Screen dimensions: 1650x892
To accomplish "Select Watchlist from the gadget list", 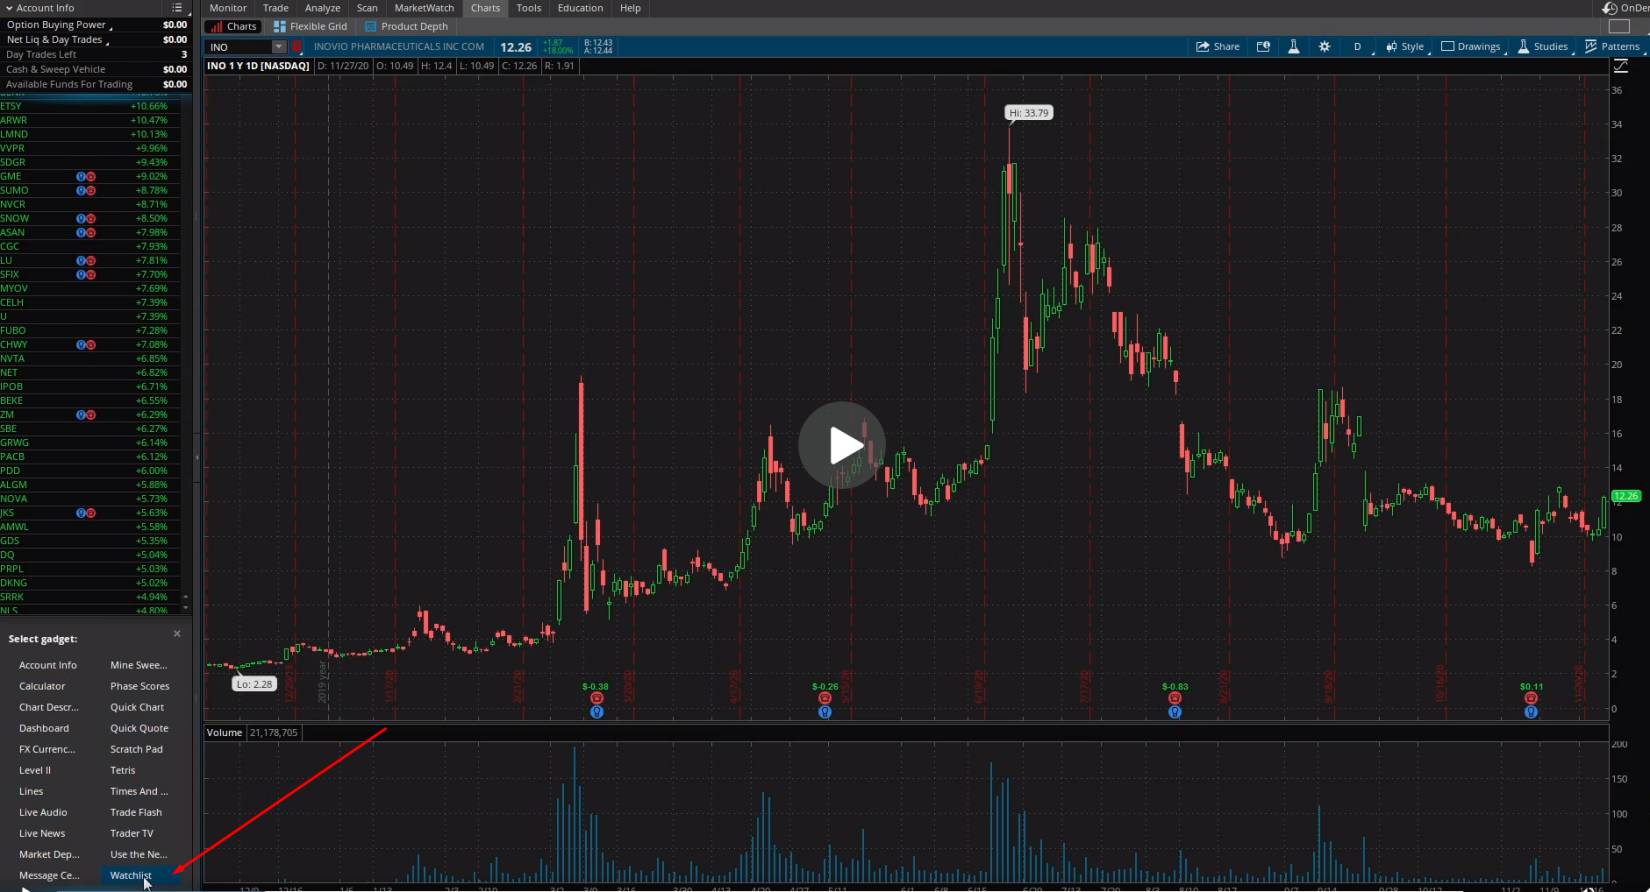I will (131, 875).
